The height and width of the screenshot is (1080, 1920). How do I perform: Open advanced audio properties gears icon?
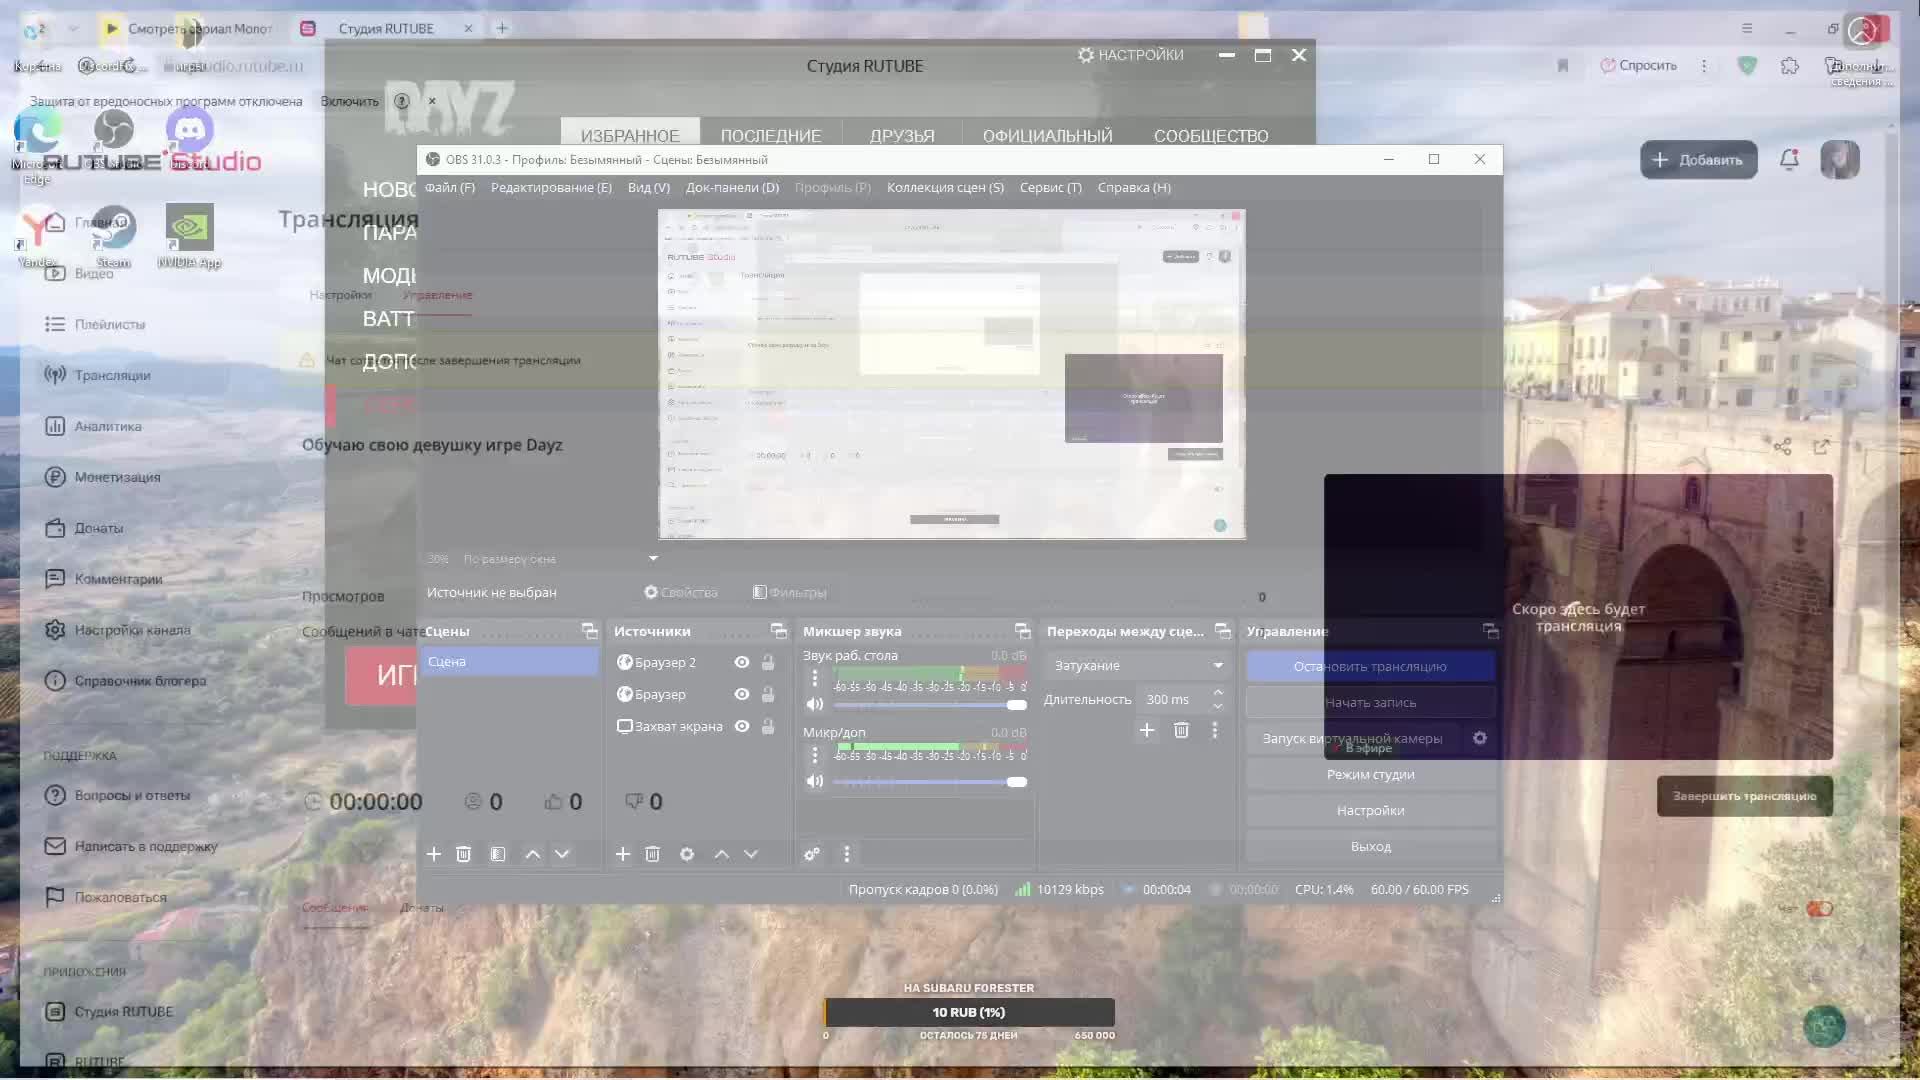coord(812,854)
